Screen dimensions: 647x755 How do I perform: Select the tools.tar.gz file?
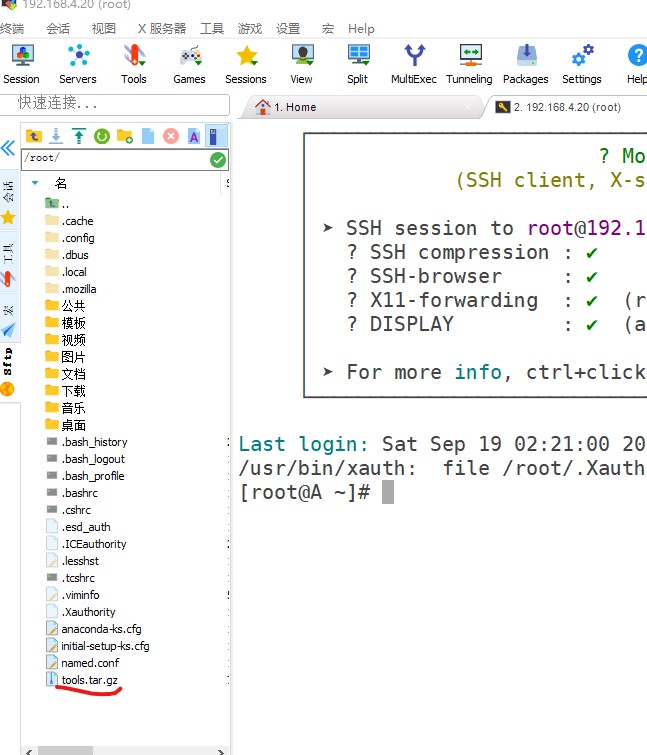tap(82, 680)
